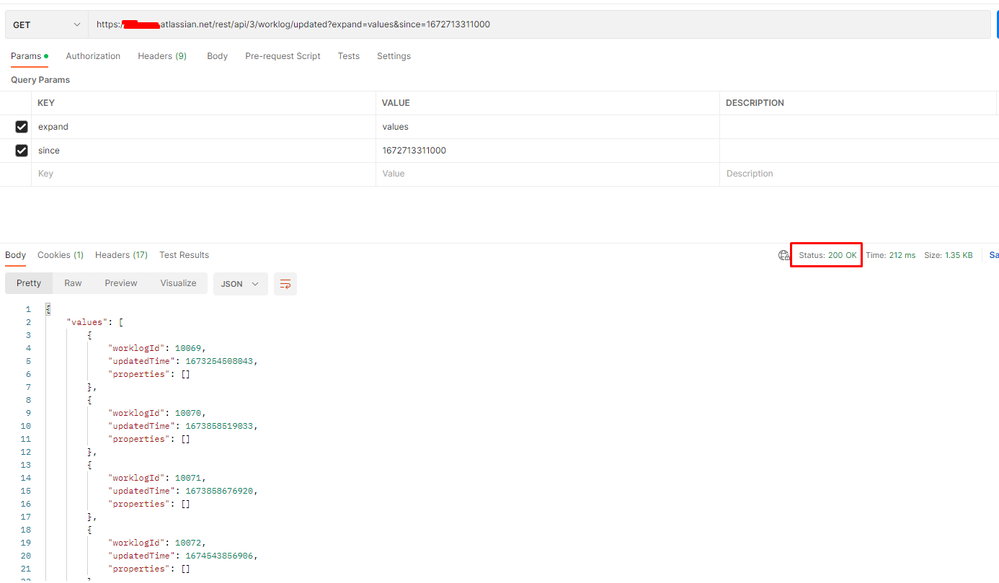
Task: Click line number 1 gutter in response viewer
Action: pos(27,309)
